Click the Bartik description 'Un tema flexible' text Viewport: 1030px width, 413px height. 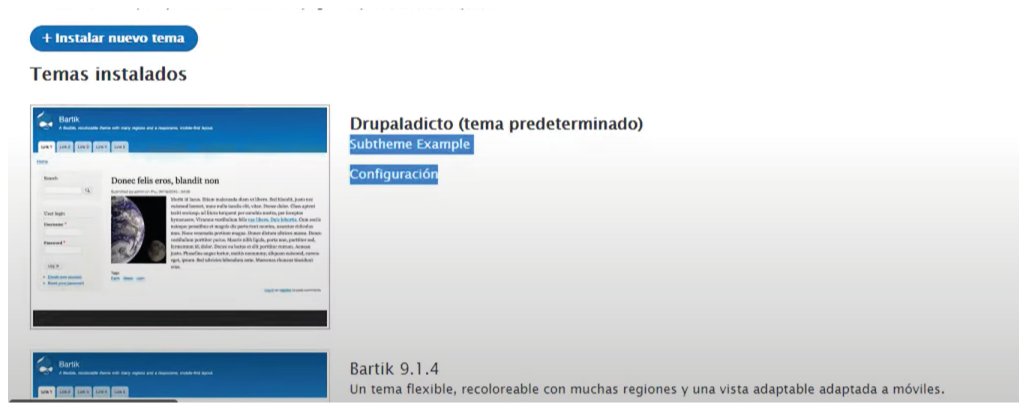point(646,389)
